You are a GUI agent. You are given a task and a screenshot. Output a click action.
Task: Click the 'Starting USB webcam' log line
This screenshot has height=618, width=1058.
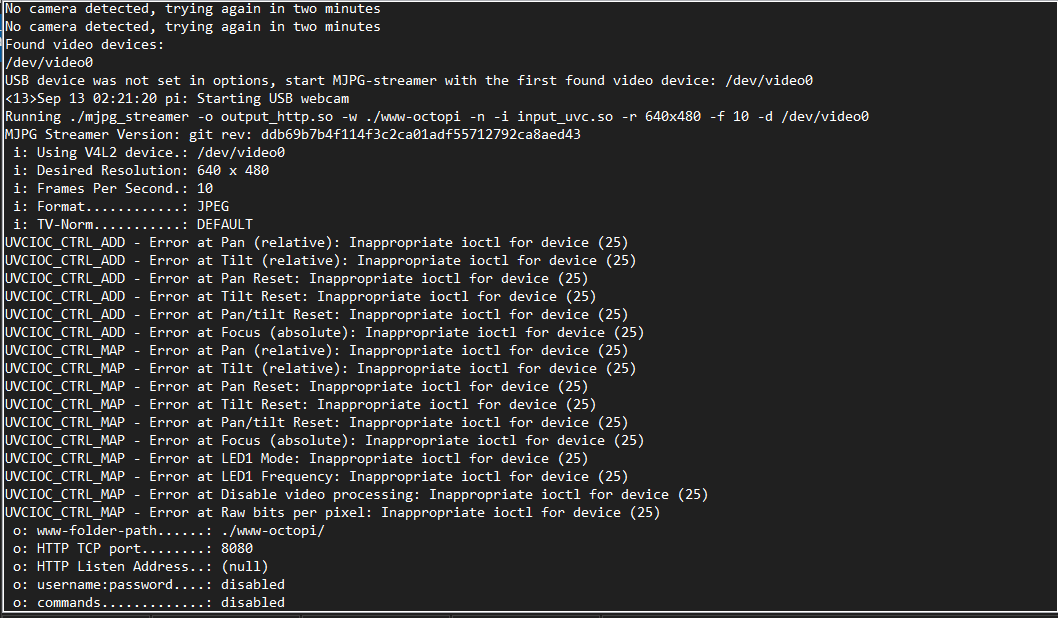[177, 99]
